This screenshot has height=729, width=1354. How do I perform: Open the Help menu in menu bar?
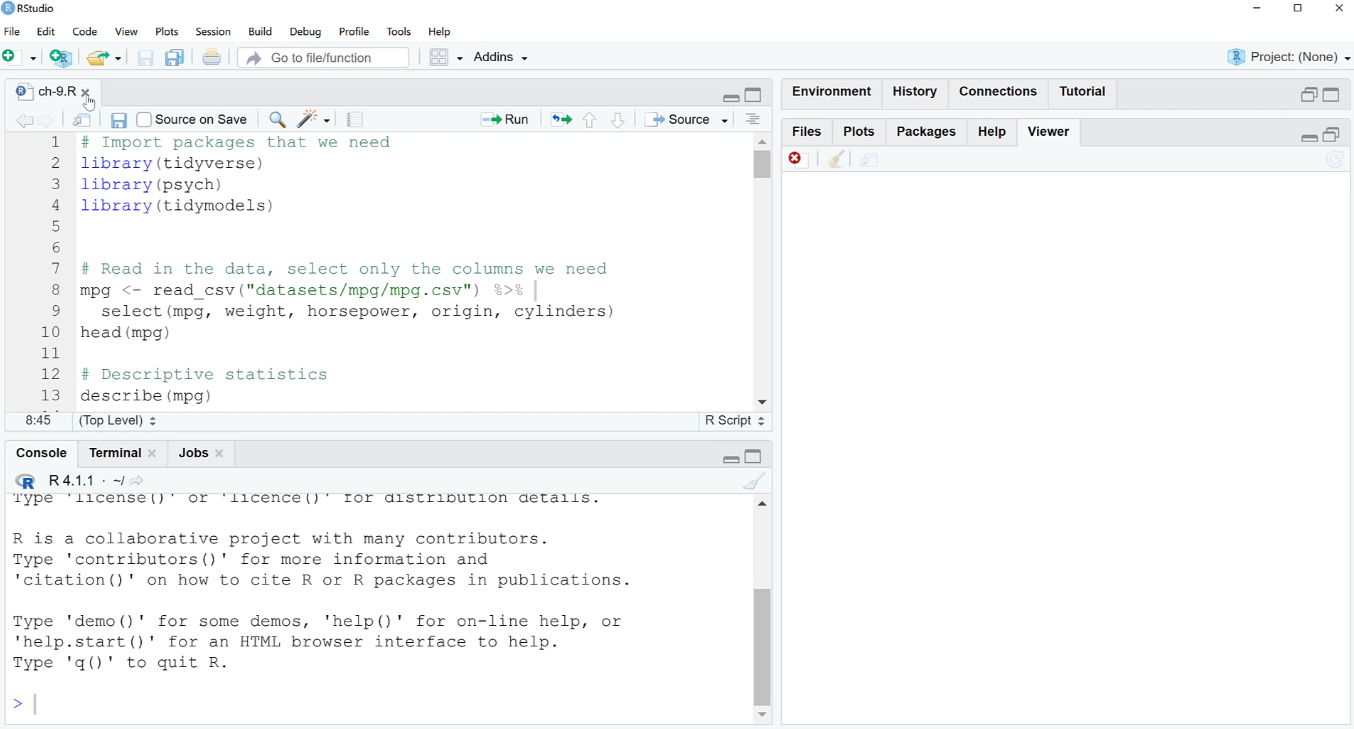pyautogui.click(x=439, y=32)
